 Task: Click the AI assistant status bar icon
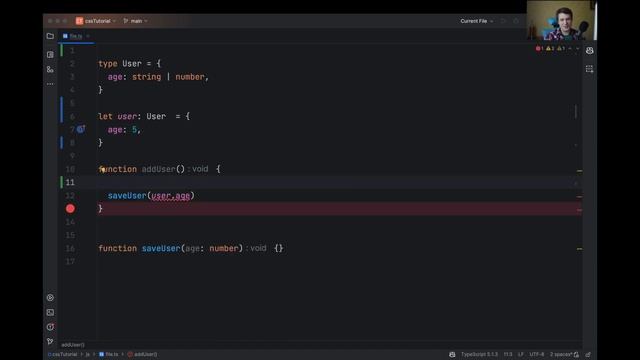452,354
